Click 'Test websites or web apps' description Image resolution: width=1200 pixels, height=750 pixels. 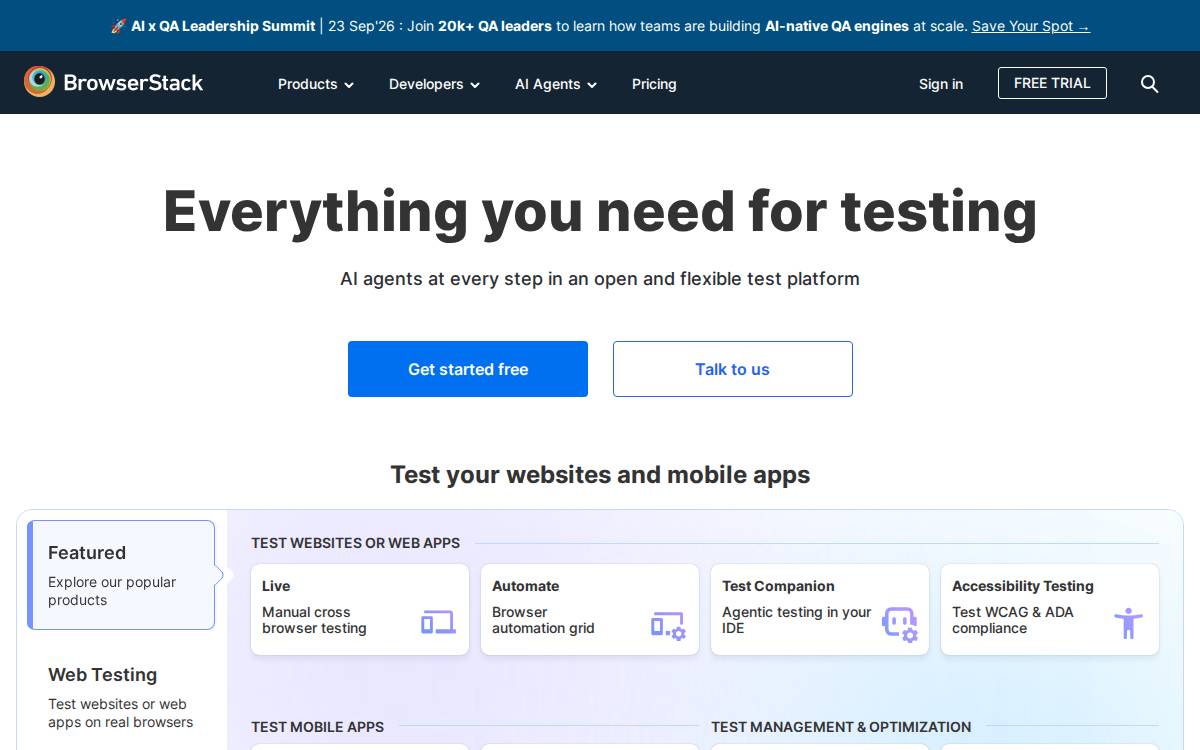(121, 713)
